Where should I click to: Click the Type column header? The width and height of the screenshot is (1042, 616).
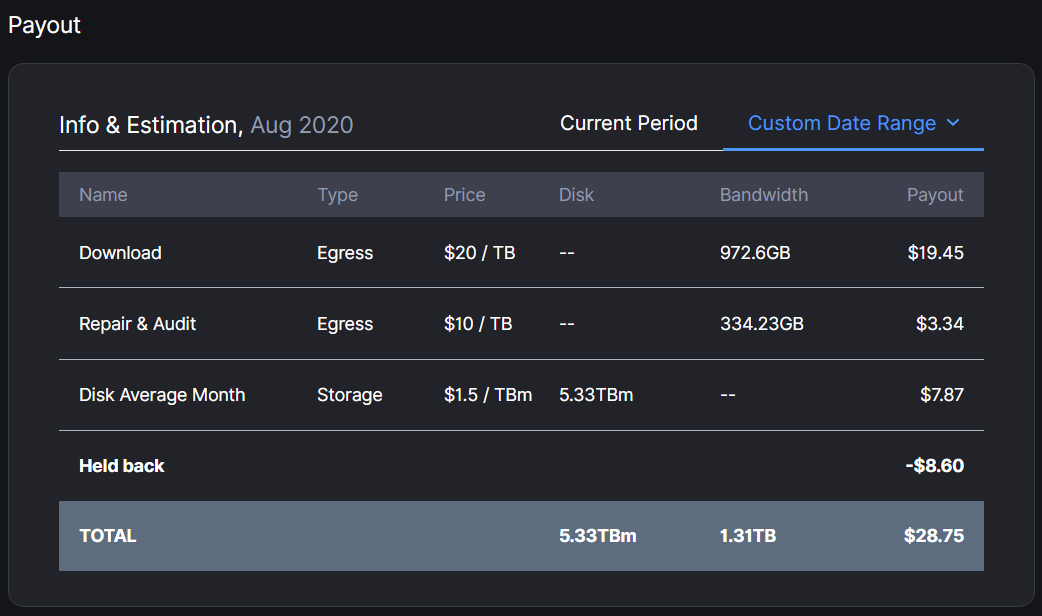coord(337,195)
